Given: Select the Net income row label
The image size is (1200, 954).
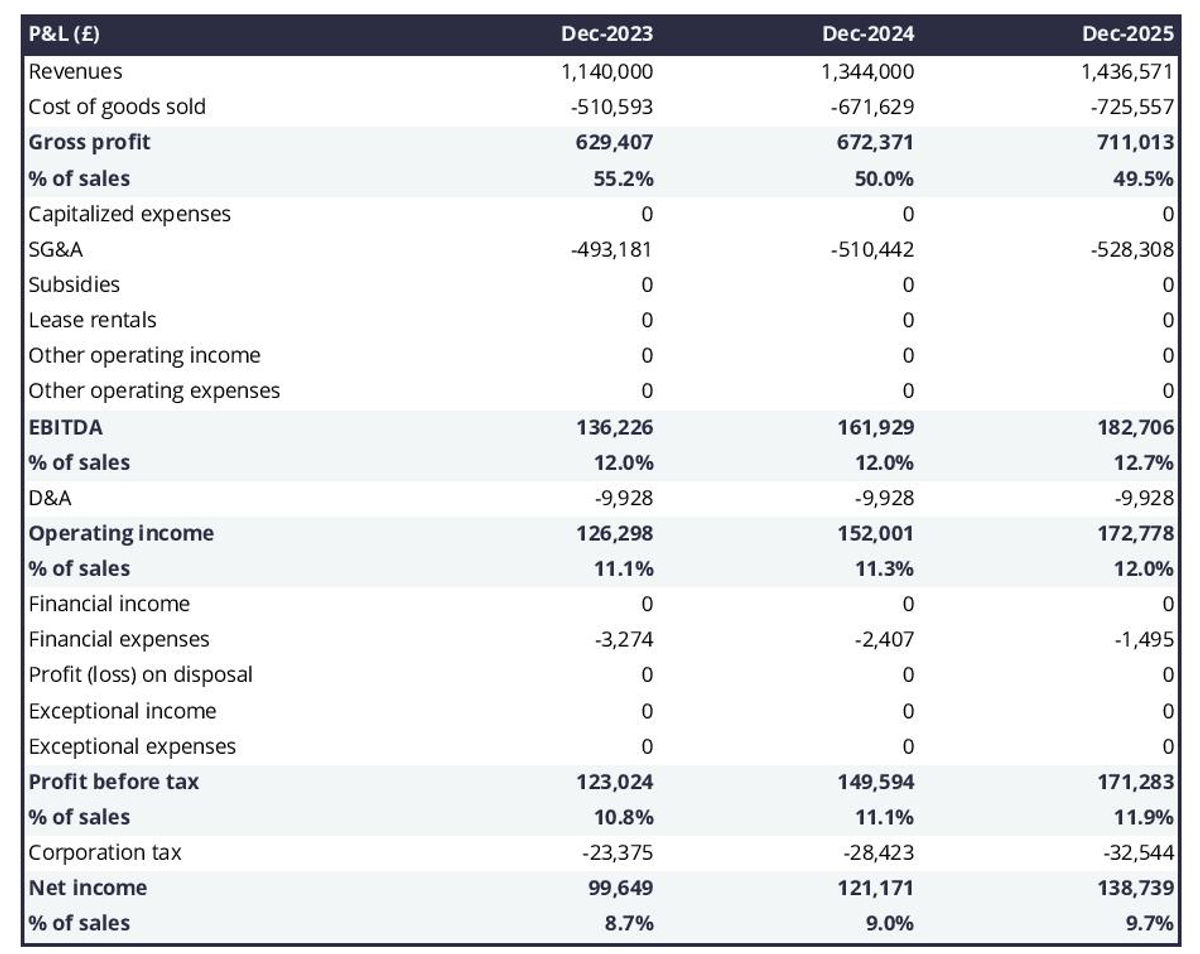Looking at the screenshot, I should point(87,888).
